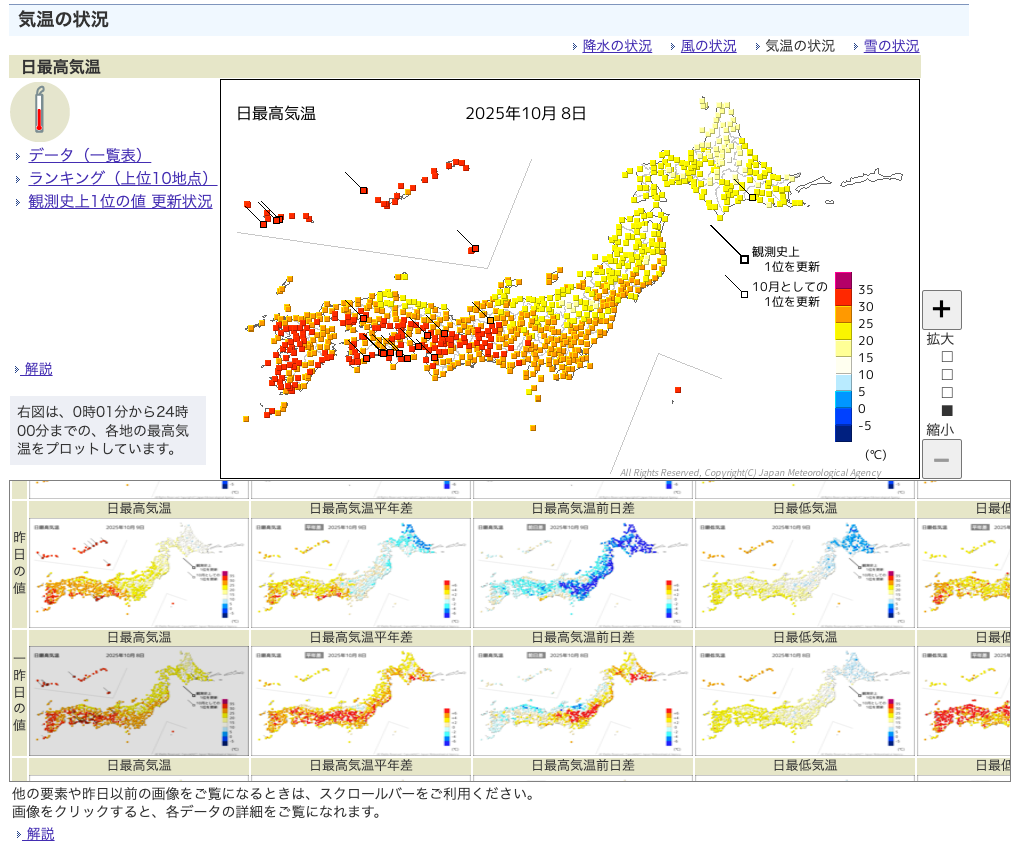
Task: Click the 観測史上1位を更新 legend marker square
Action: point(744,259)
